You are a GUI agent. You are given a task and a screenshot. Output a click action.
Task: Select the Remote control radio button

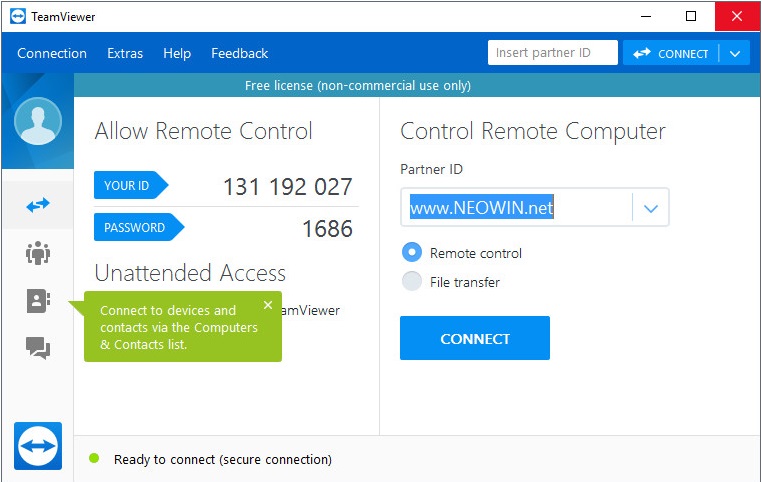point(411,253)
